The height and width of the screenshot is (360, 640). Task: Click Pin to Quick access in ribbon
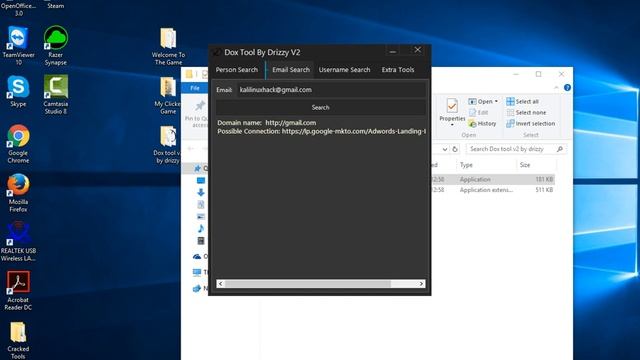(198, 113)
